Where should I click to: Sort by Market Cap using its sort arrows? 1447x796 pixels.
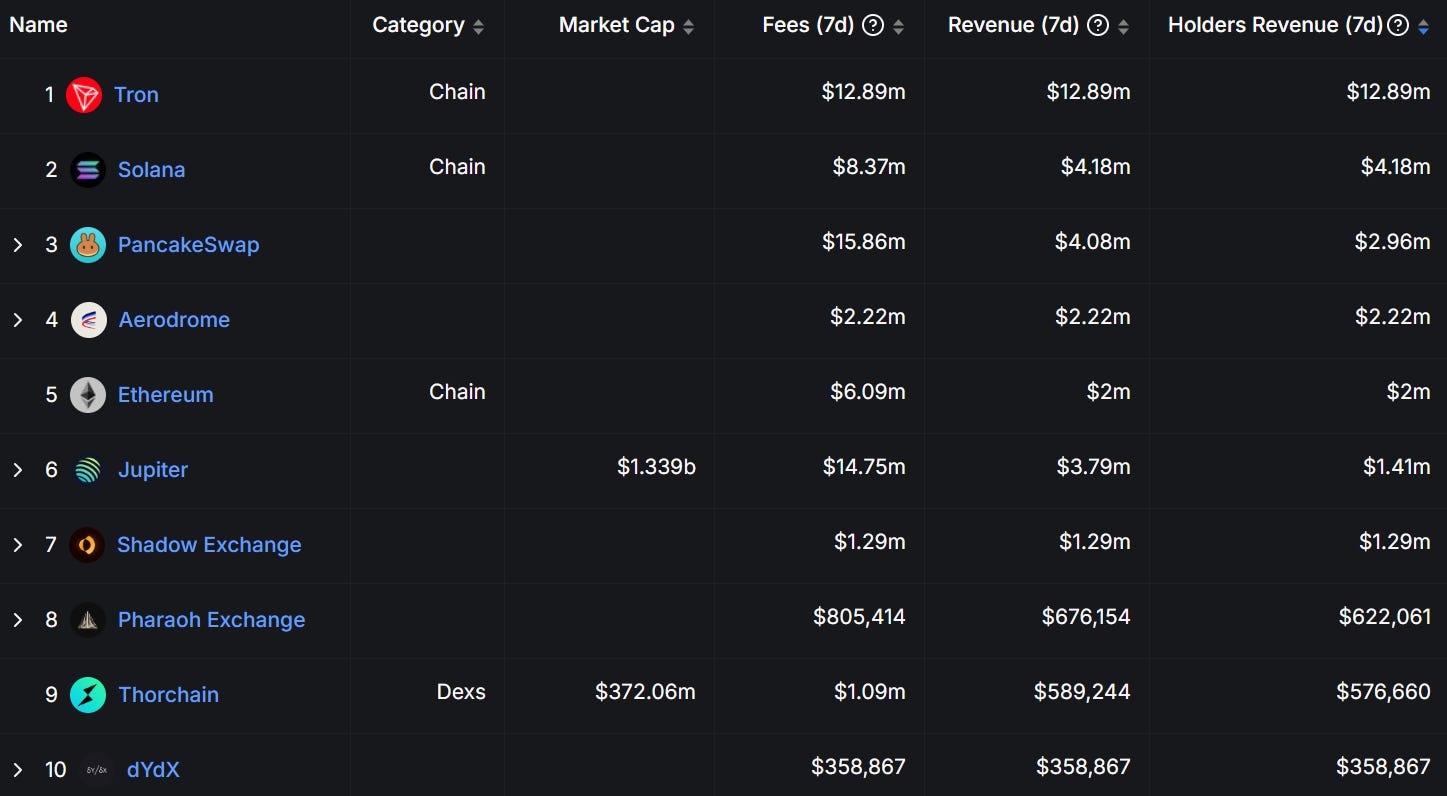688,27
